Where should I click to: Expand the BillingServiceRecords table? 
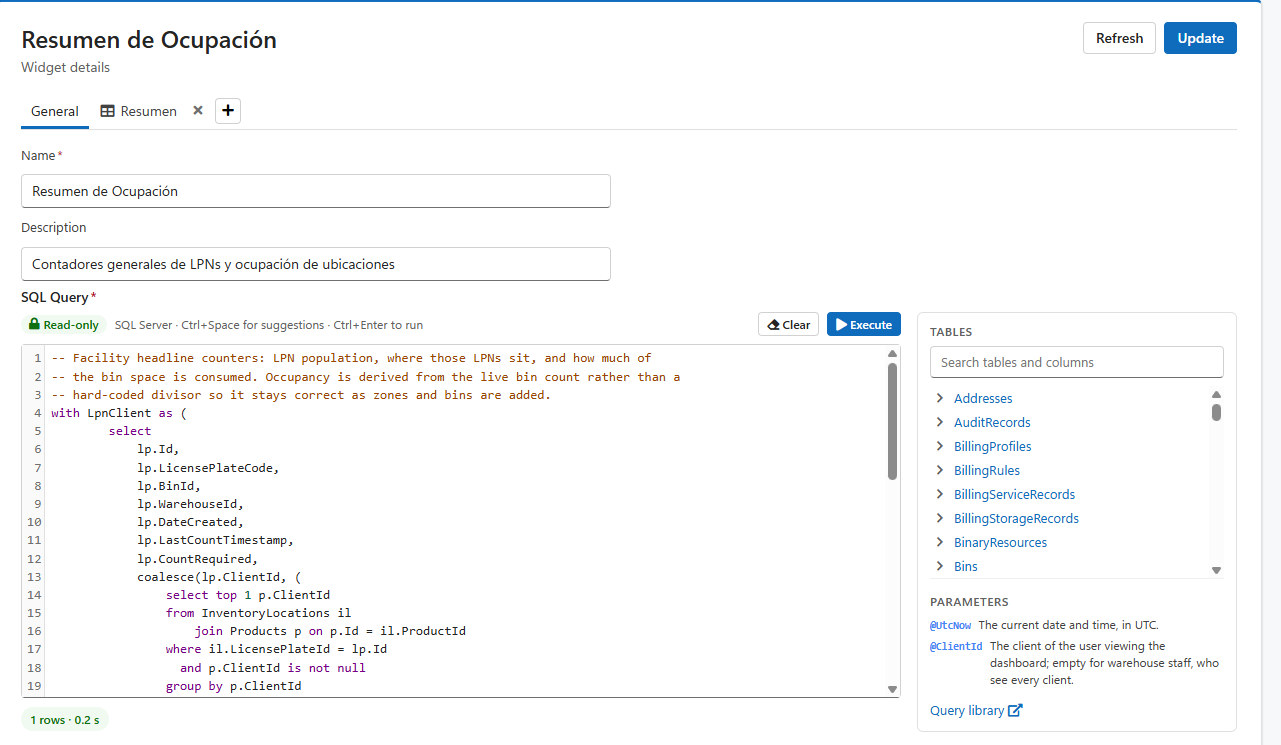[x=940, y=494]
